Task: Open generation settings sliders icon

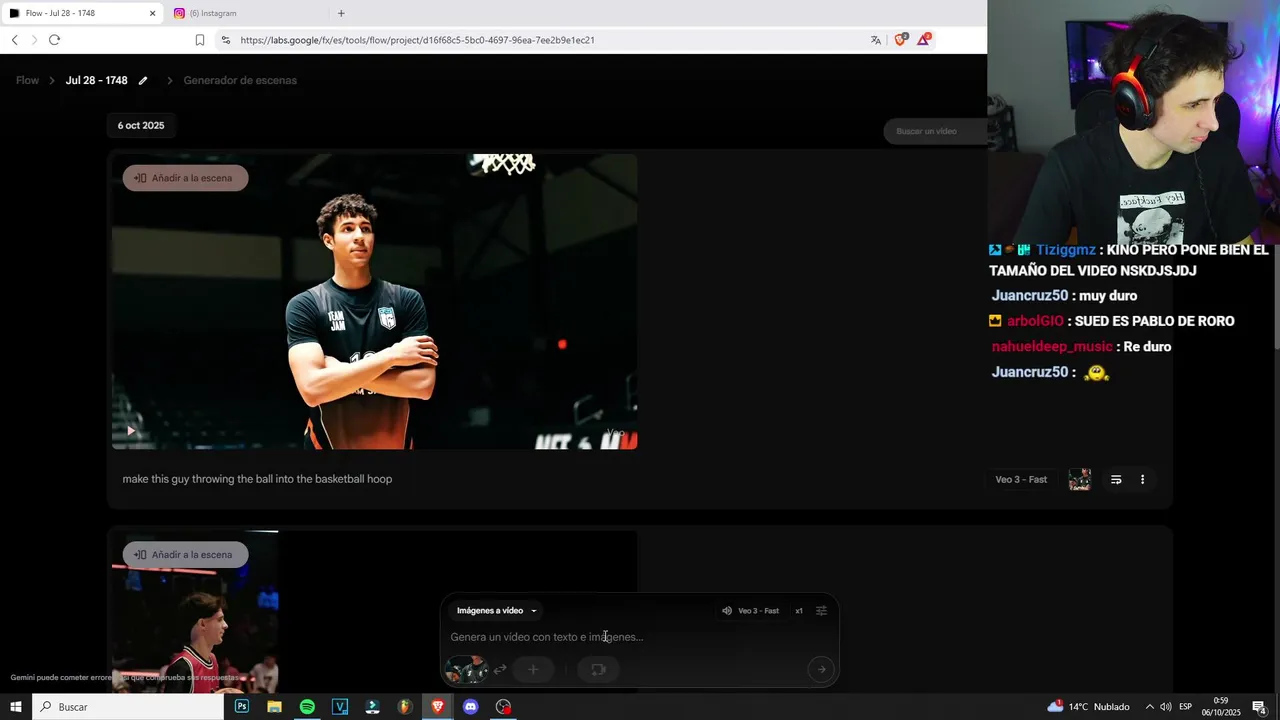Action: (821, 611)
